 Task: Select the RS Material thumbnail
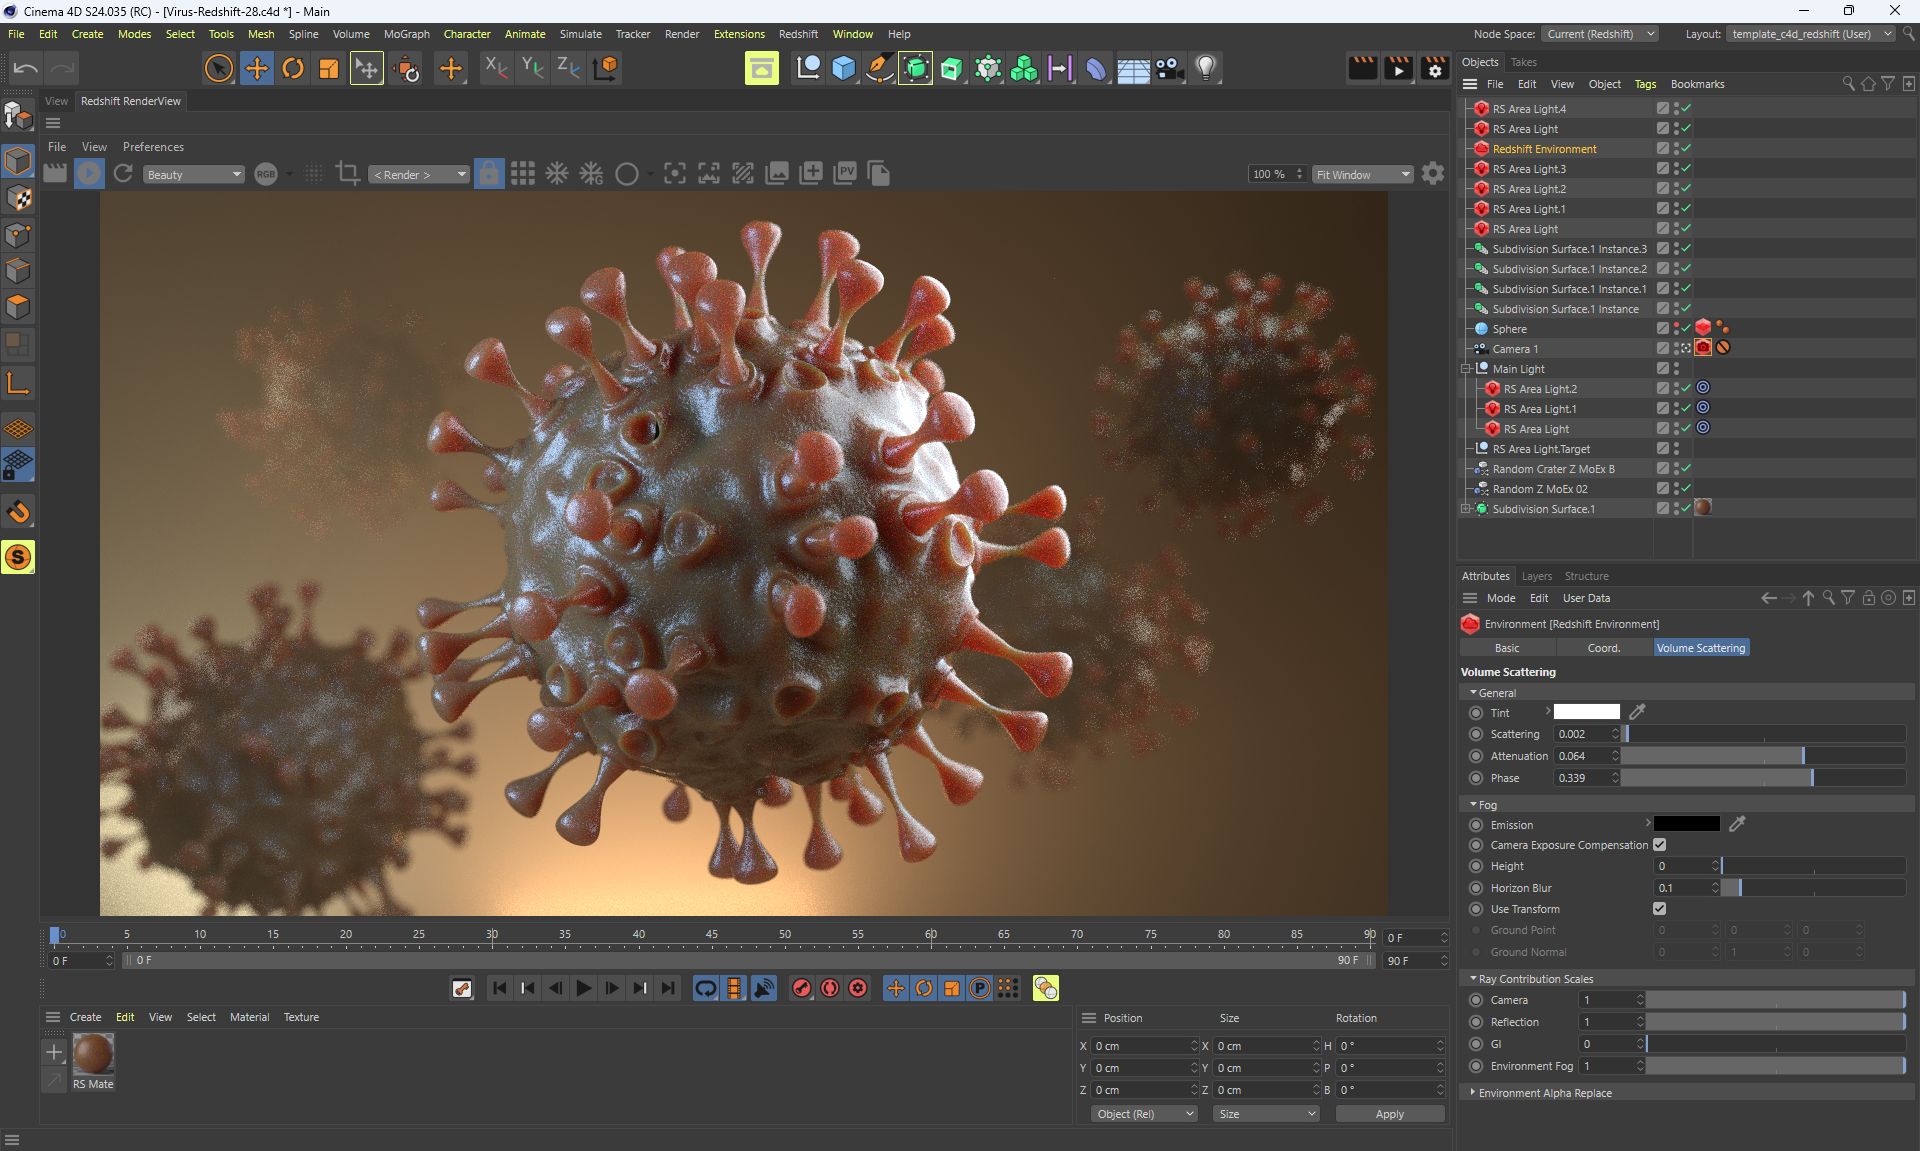(x=93, y=1054)
